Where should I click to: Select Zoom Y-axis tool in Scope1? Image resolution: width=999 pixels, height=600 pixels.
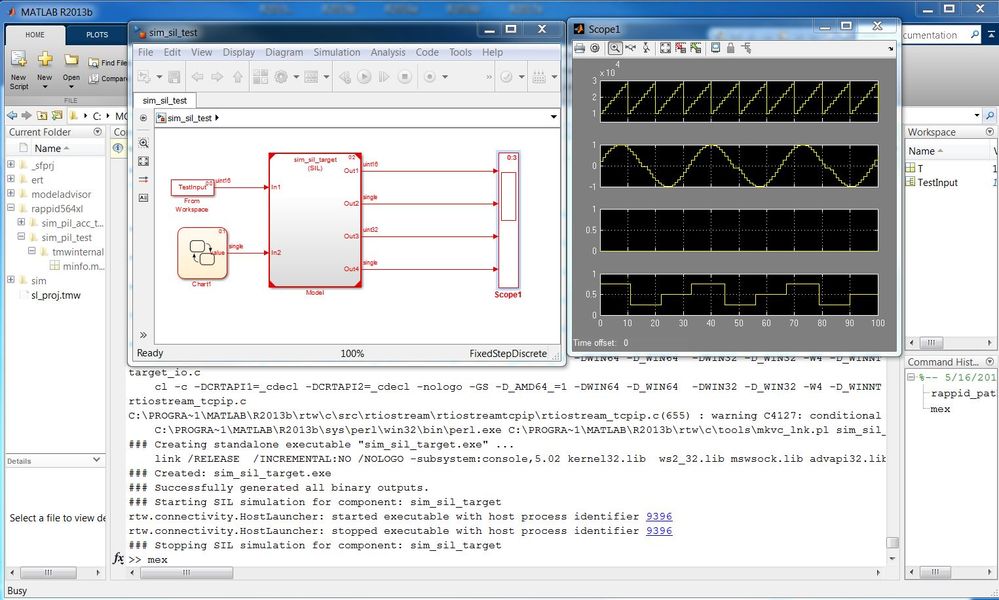click(x=646, y=48)
